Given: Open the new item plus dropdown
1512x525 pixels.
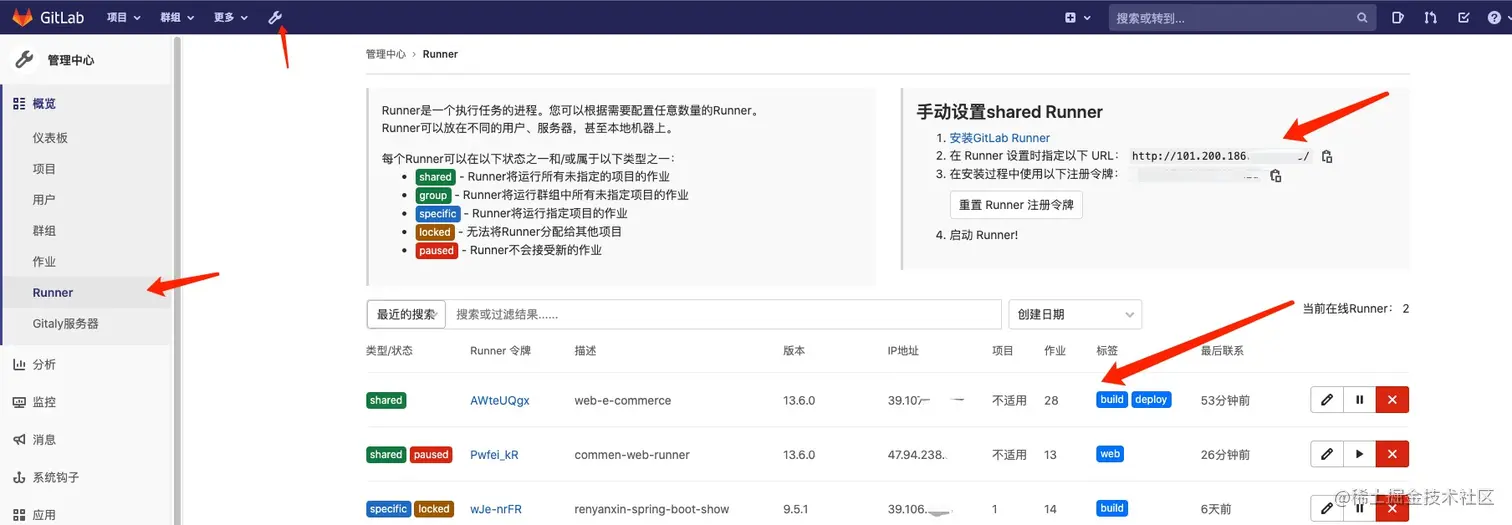Looking at the screenshot, I should 1075,17.
